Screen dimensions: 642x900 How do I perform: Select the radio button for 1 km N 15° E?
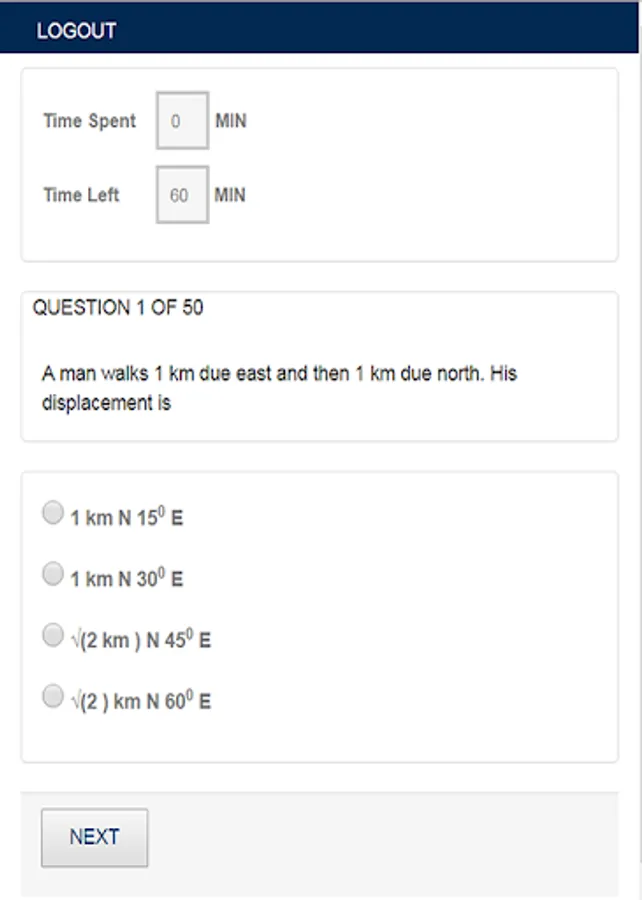(53, 513)
